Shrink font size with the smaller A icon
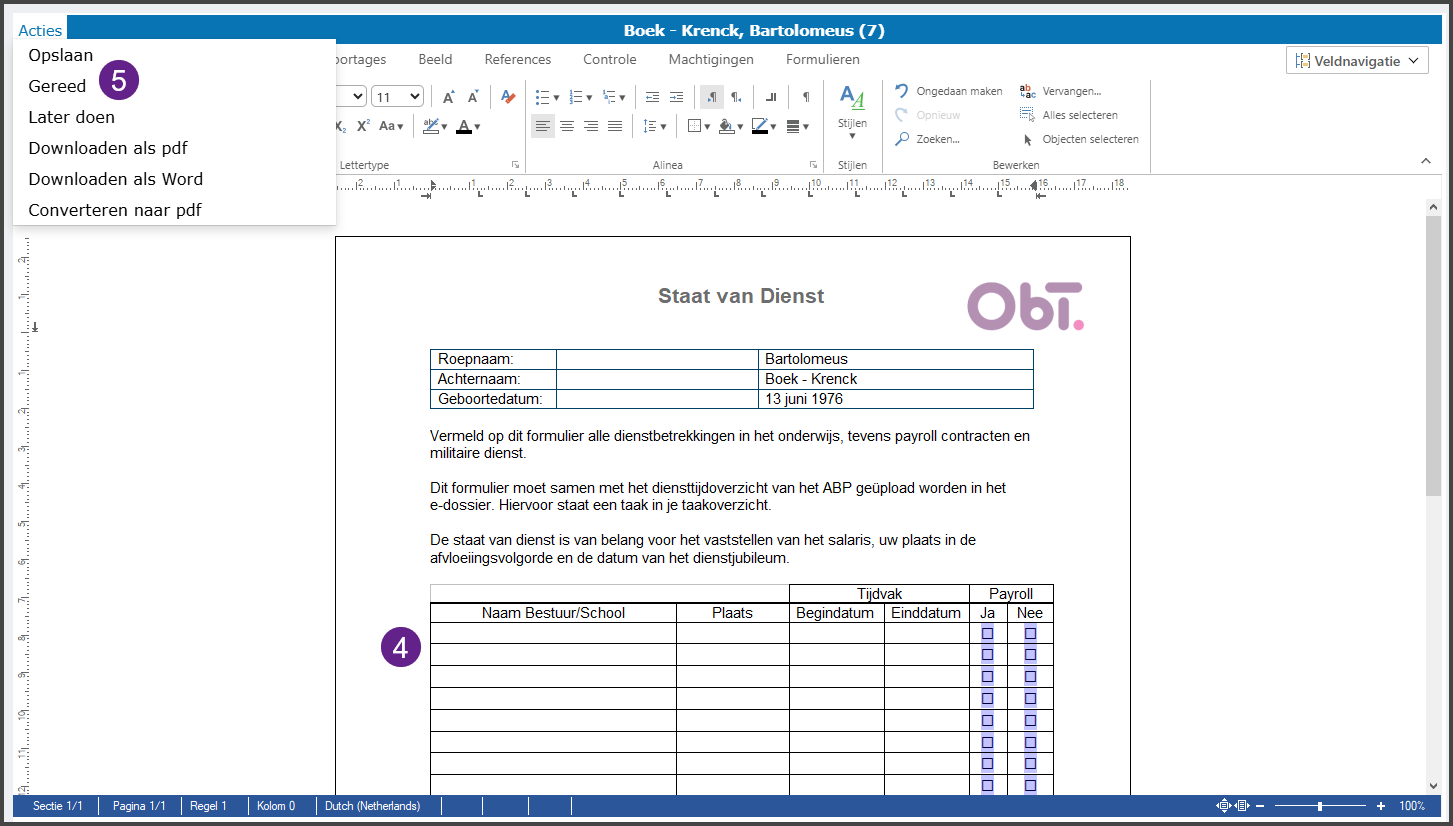Screen dimensions: 1453x826 (x=473, y=97)
